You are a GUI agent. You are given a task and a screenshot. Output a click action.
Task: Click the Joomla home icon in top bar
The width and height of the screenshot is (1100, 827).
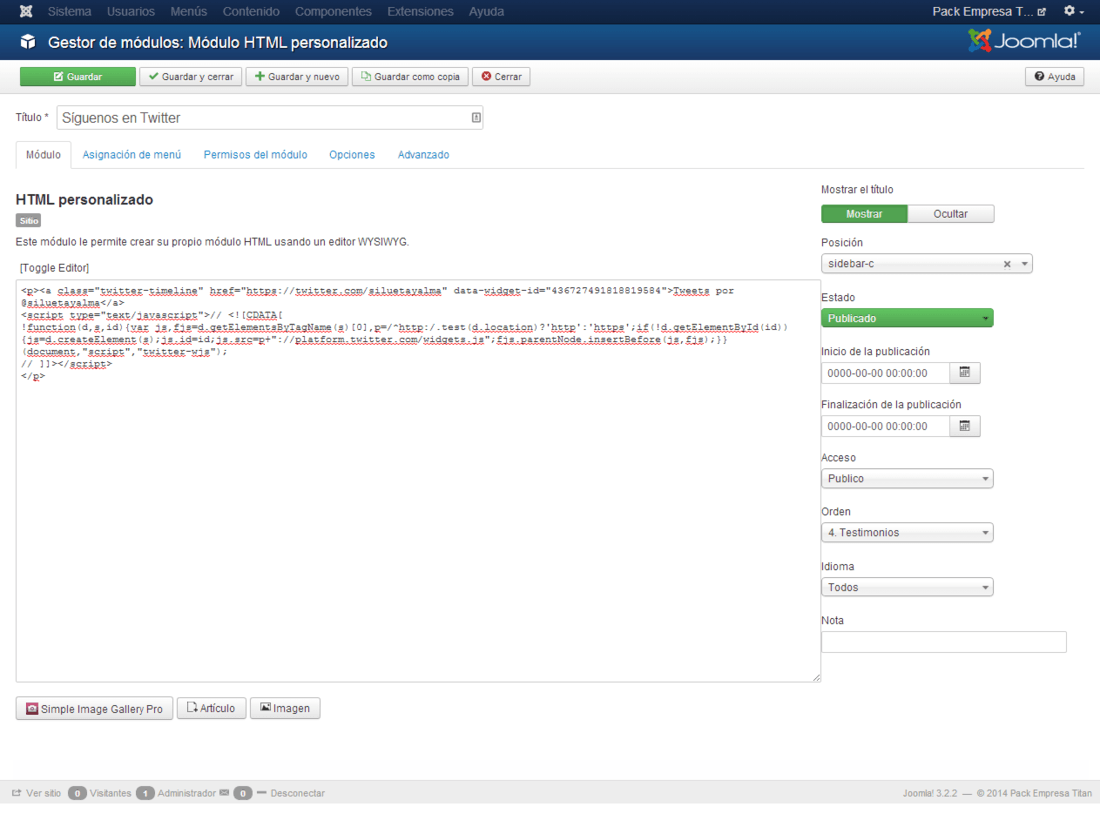coord(26,11)
